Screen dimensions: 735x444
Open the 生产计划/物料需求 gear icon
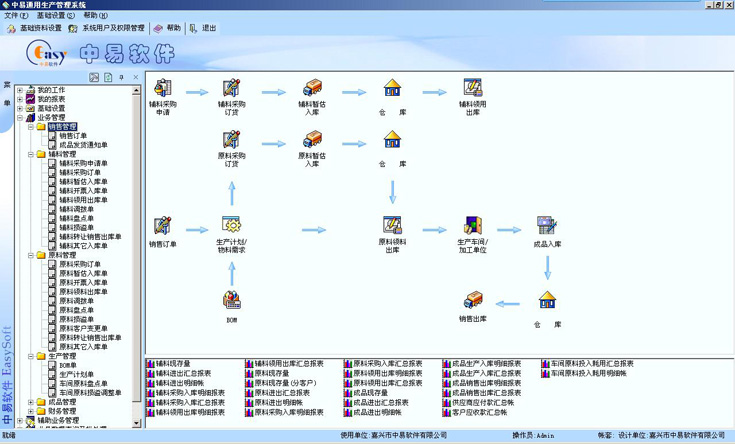point(232,225)
